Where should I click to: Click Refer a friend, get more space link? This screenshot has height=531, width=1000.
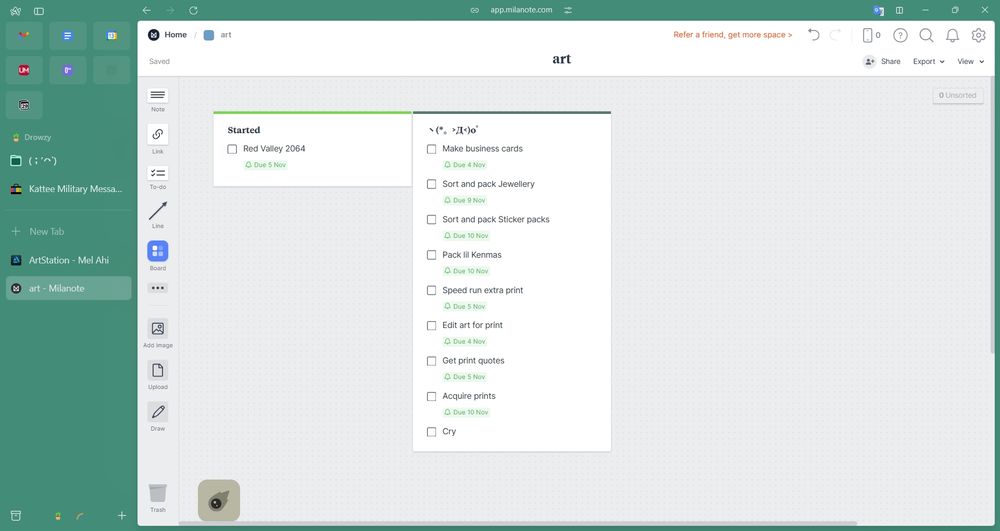(x=733, y=35)
